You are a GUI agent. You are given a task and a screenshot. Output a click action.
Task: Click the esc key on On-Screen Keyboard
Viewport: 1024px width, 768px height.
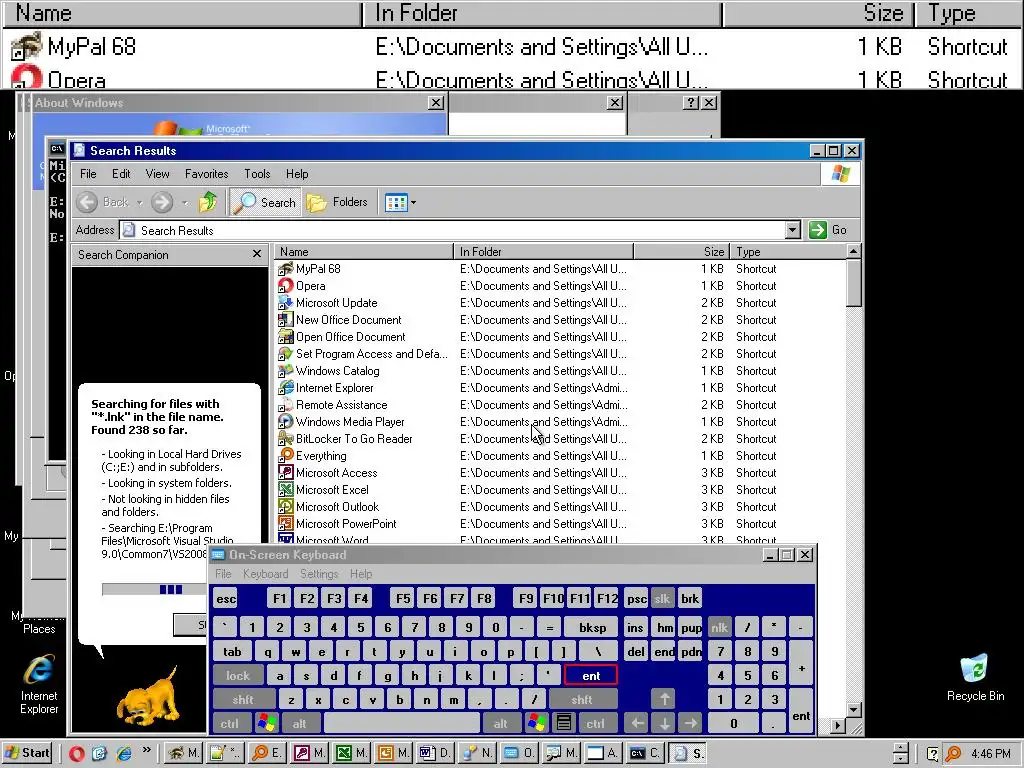pos(226,598)
